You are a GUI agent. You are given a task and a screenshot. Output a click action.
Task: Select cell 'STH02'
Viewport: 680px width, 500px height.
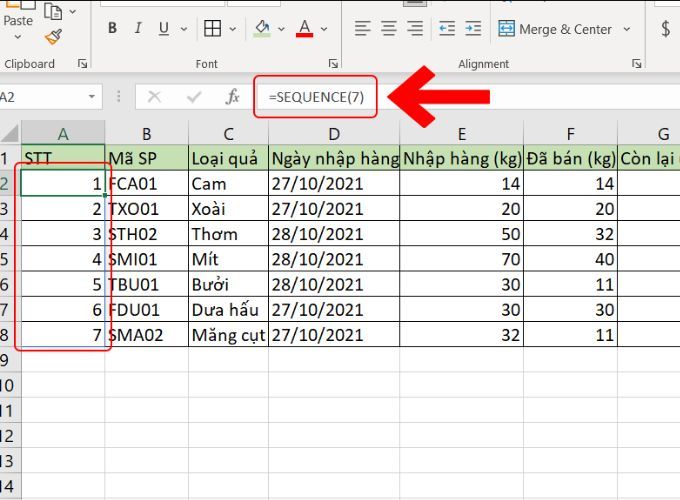pyautogui.click(x=147, y=234)
